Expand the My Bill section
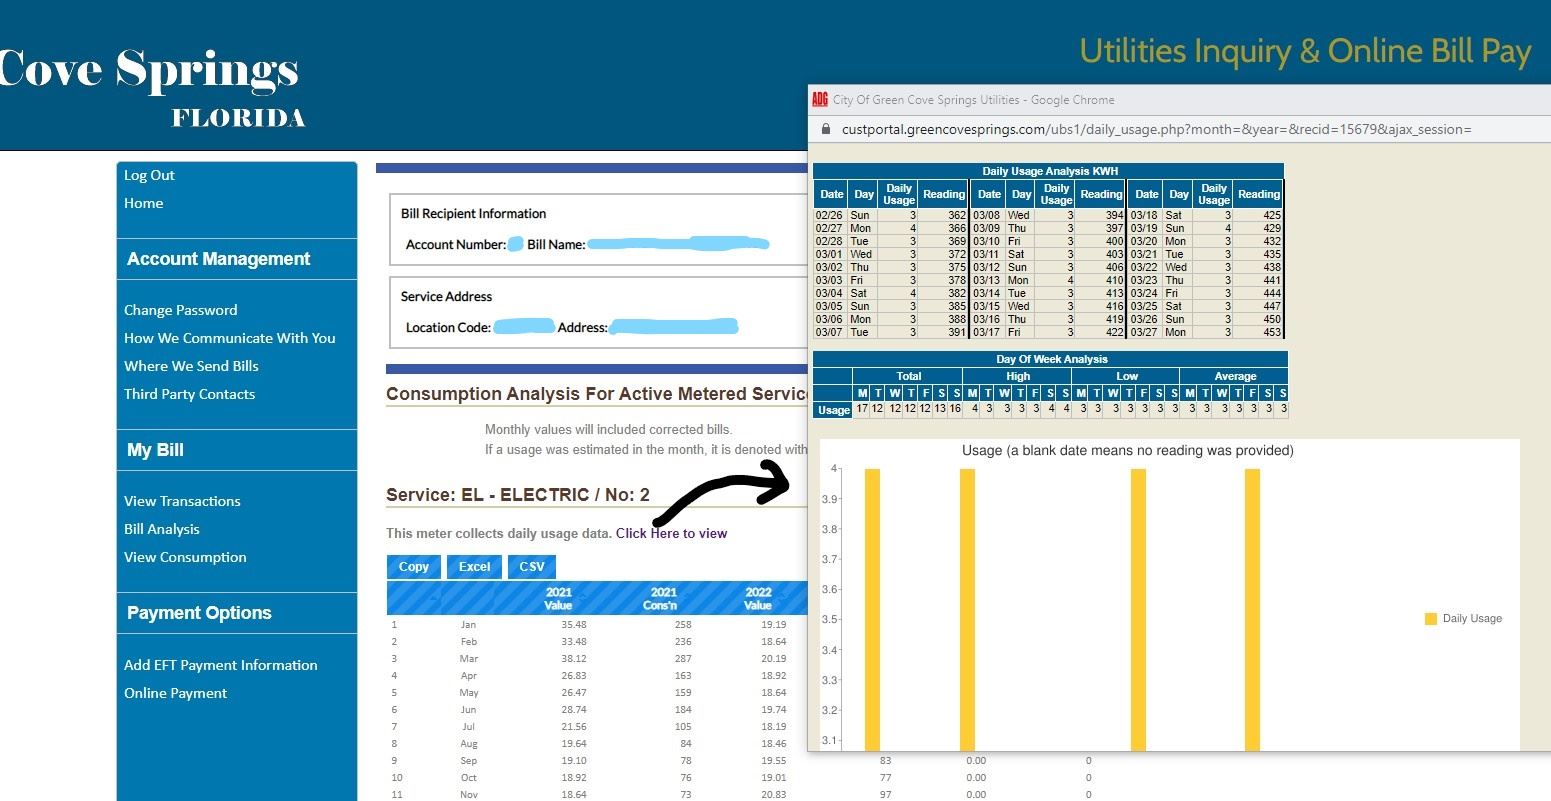This screenshot has height=801, width=1551. pos(154,450)
